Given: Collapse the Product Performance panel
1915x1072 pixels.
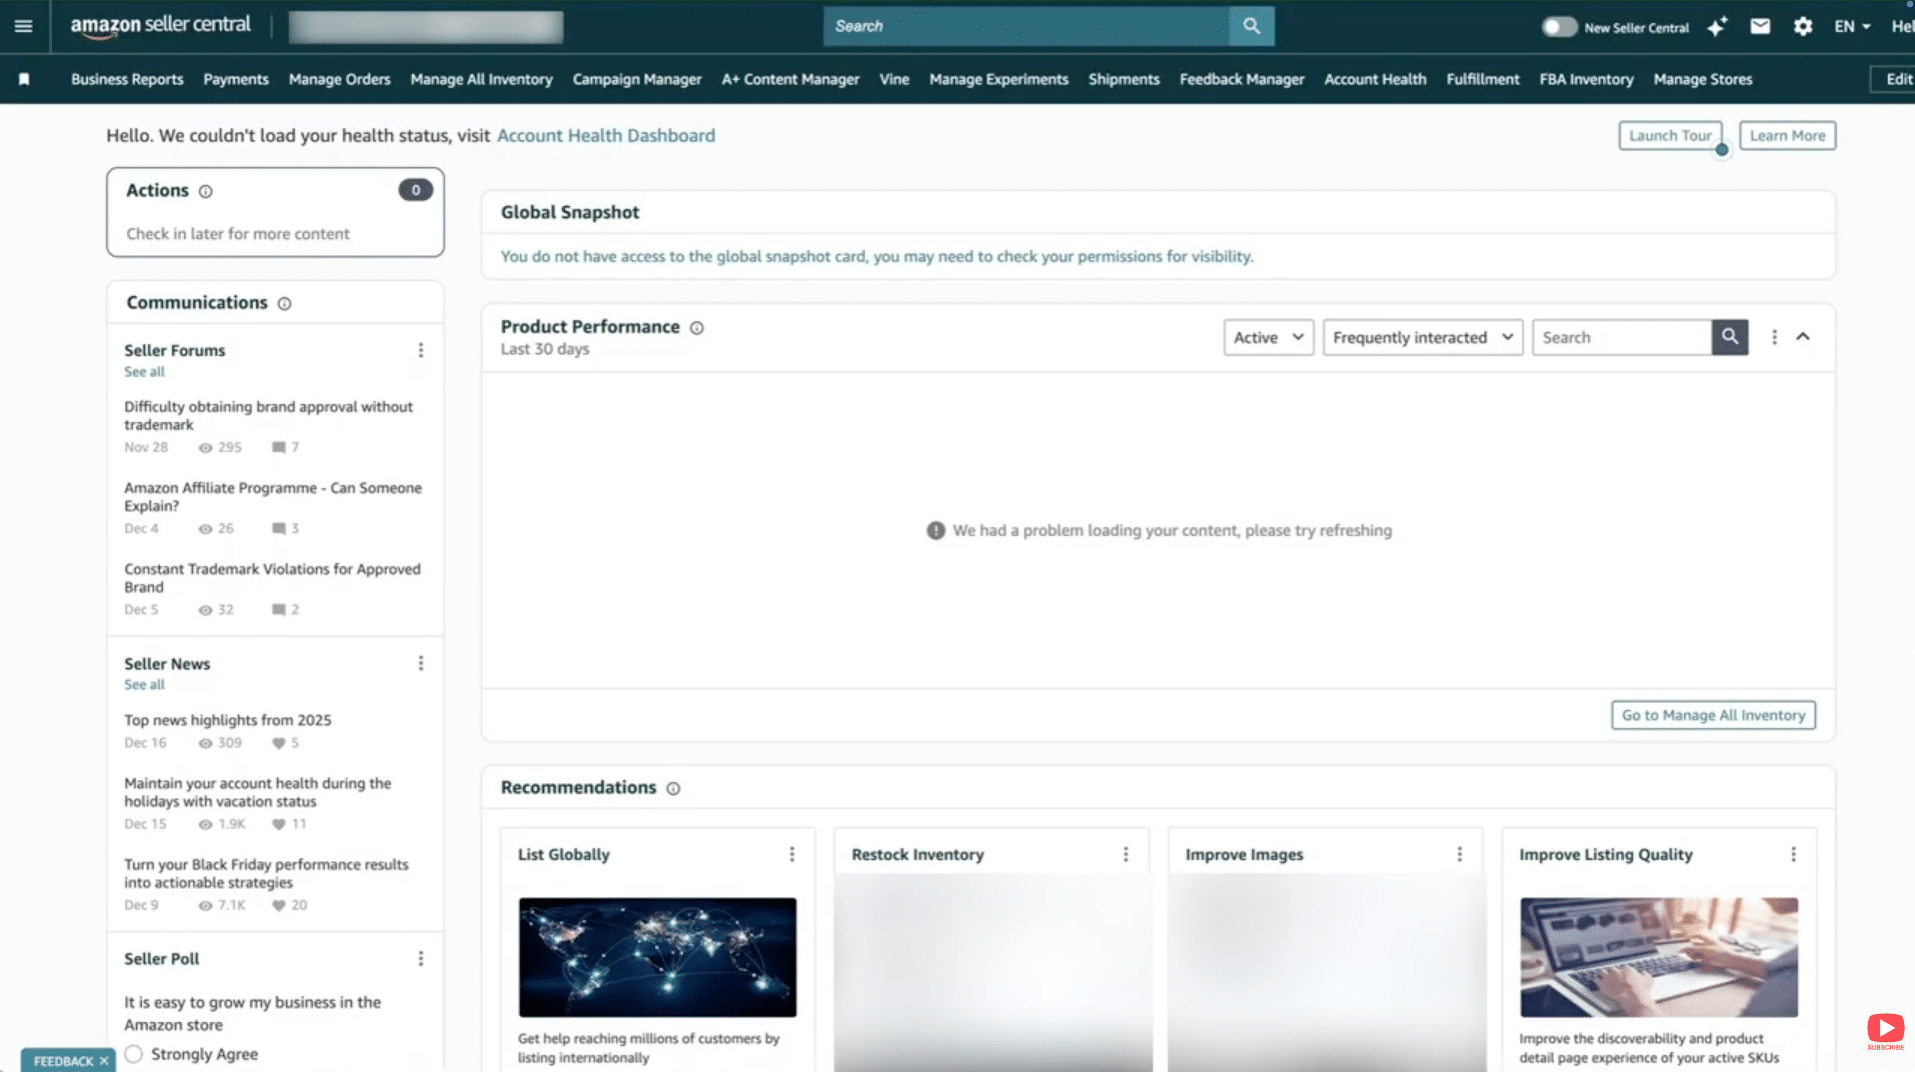Looking at the screenshot, I should pyautogui.click(x=1803, y=337).
